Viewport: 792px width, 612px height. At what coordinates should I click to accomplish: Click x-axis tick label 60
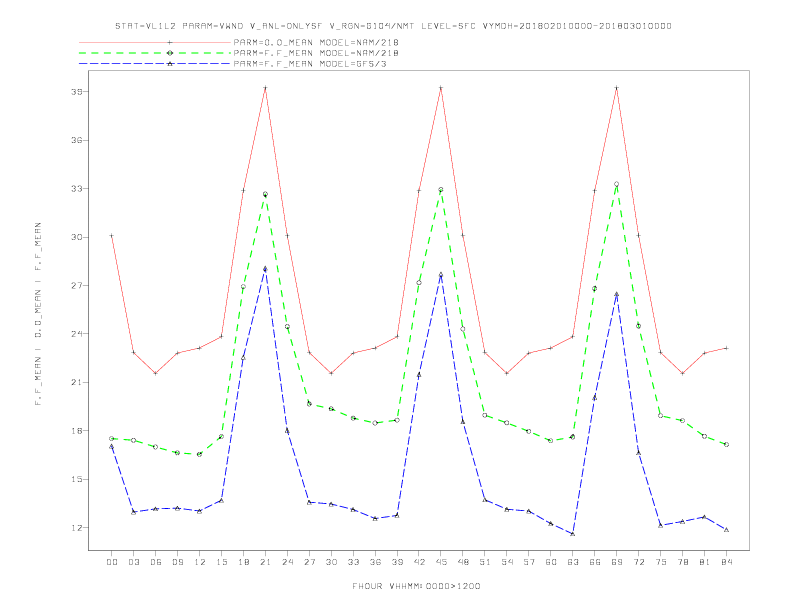(551, 562)
